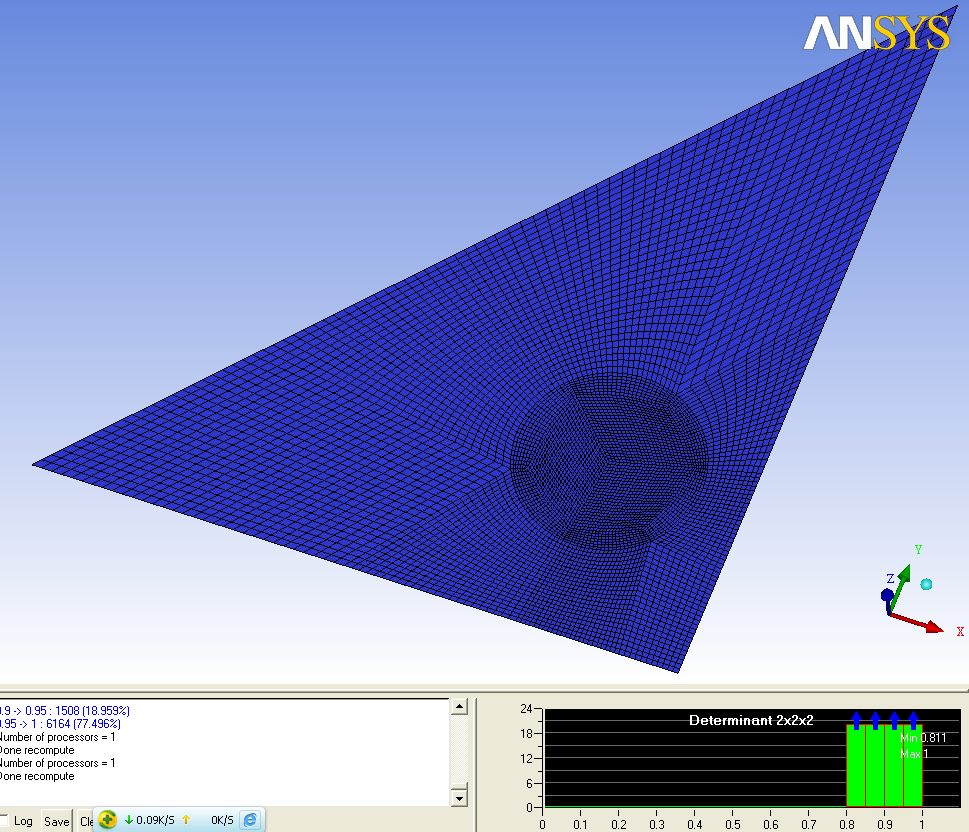
Task: Click the green plus network monitor icon
Action: [108, 819]
